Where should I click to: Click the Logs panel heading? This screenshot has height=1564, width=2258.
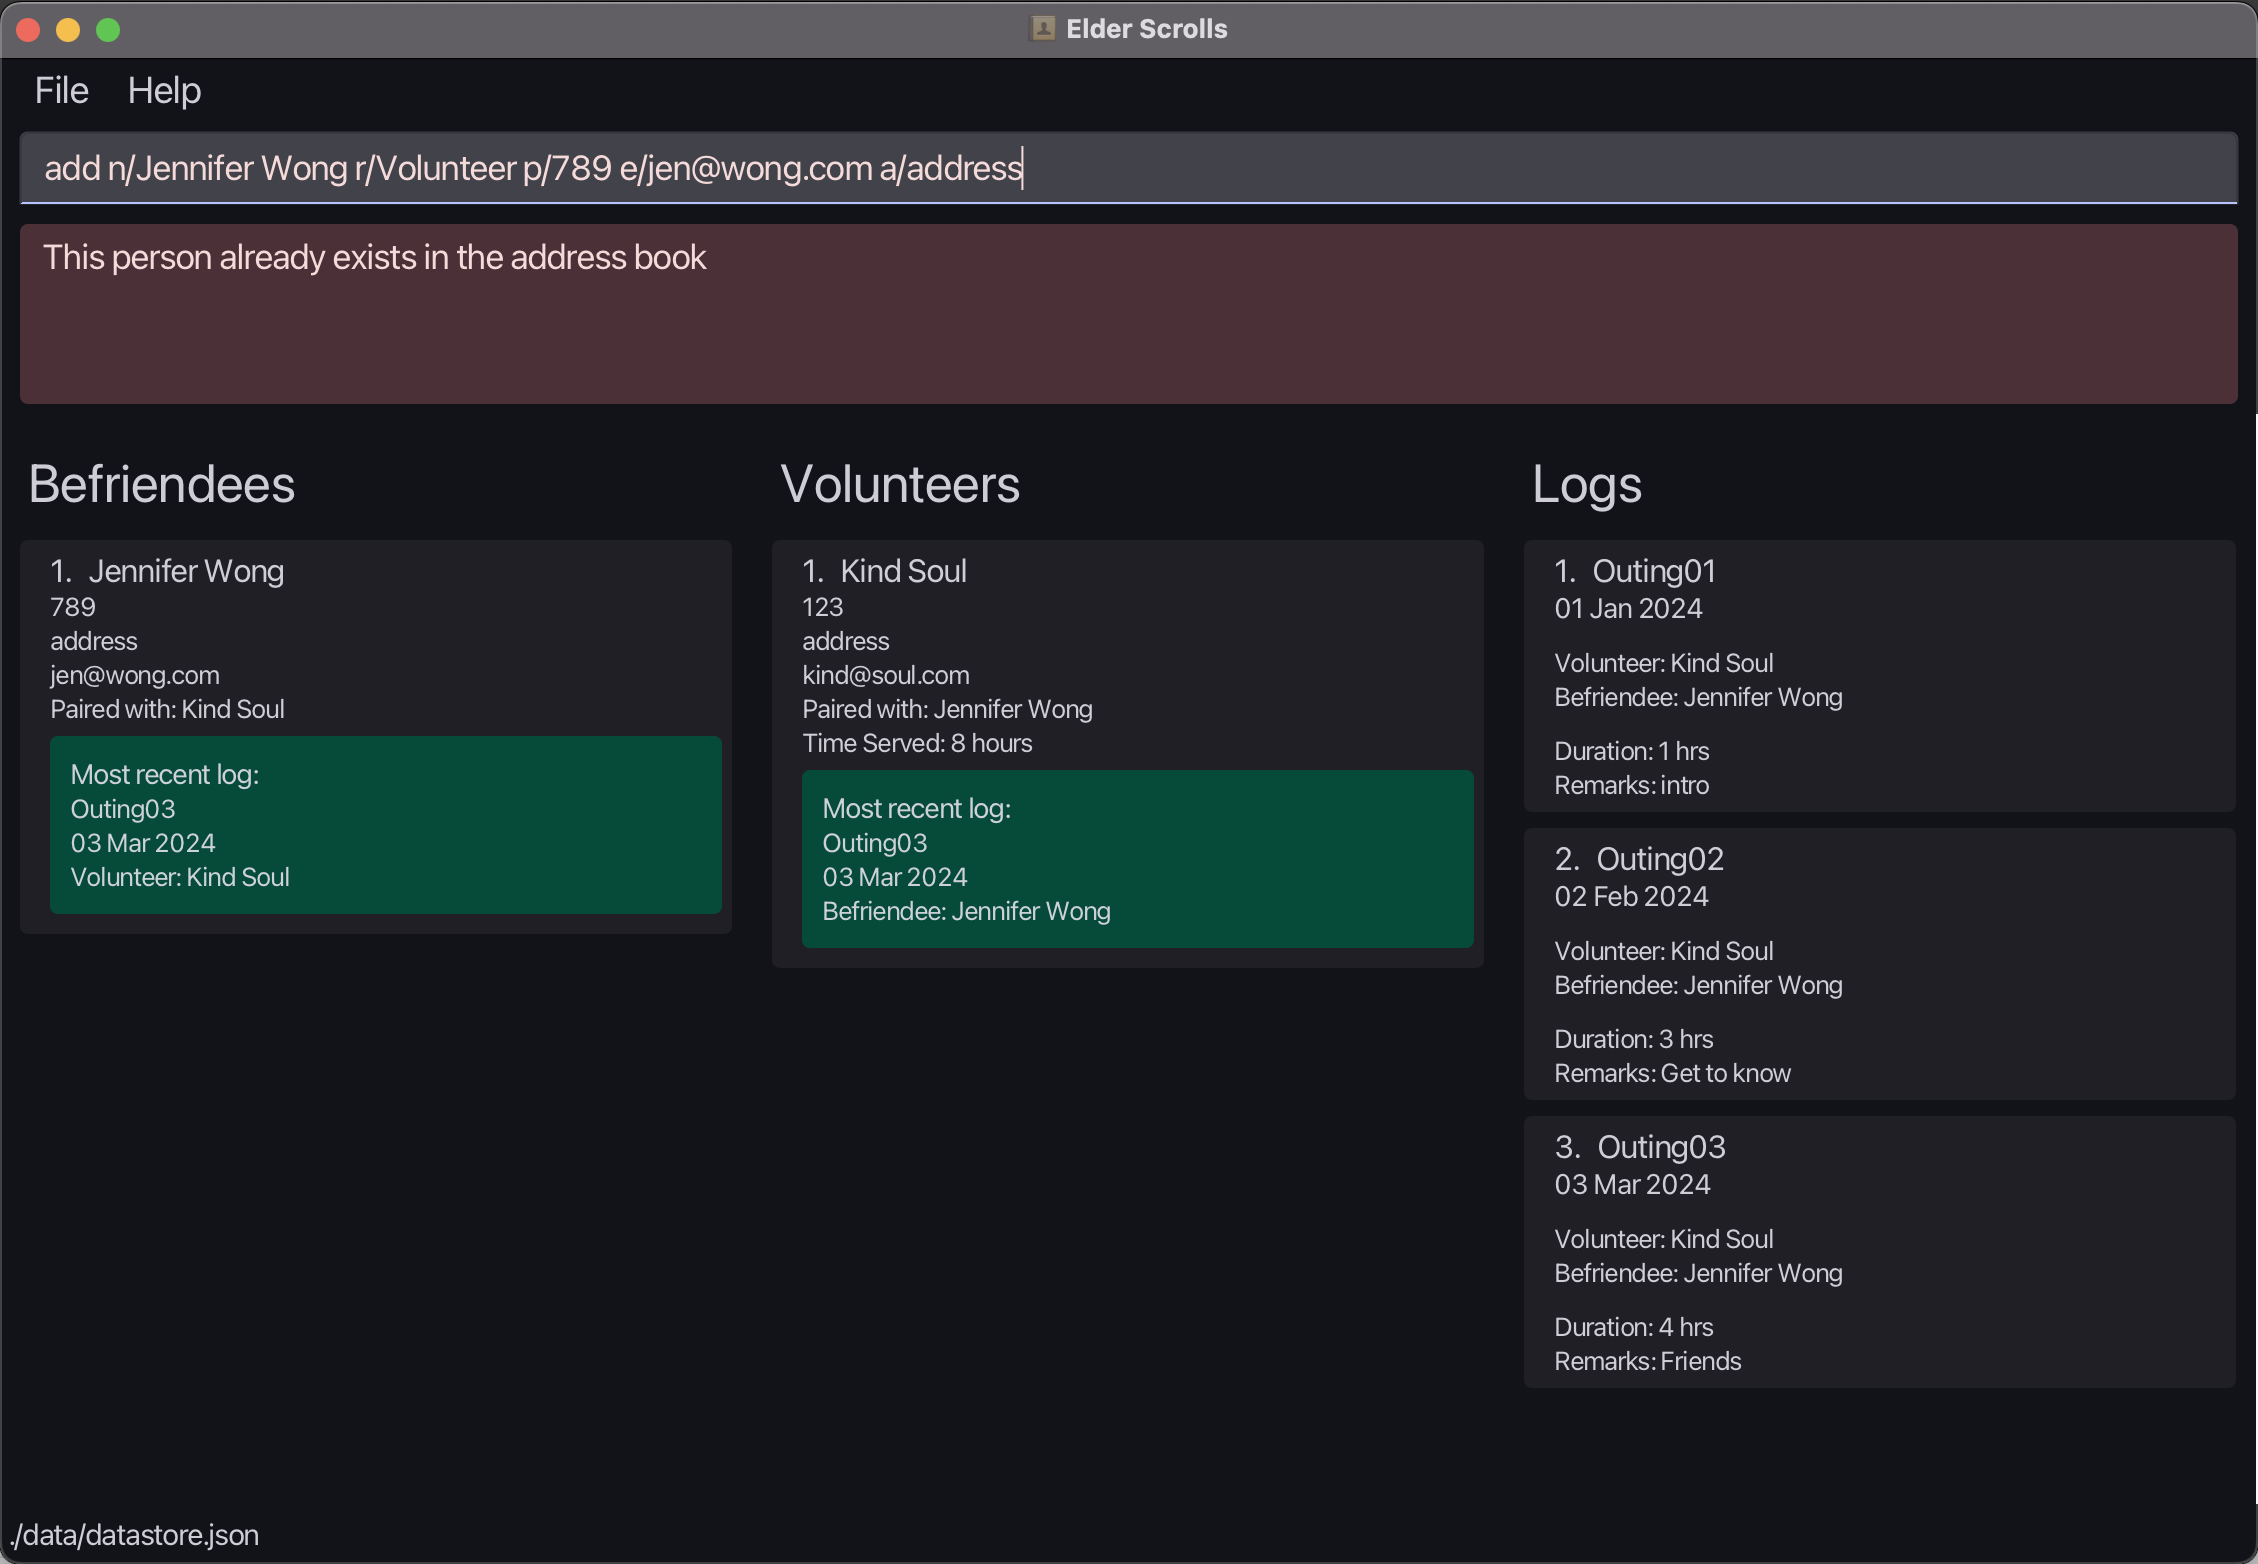click(x=1586, y=485)
